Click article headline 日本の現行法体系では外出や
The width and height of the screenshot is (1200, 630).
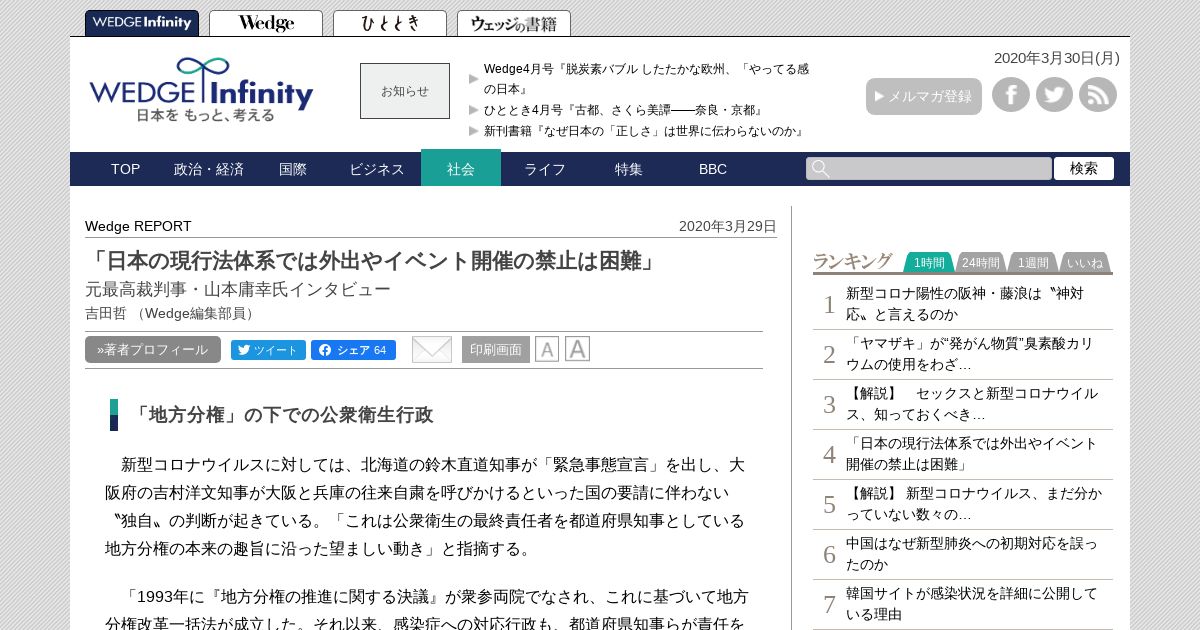pyautogui.click(x=373, y=261)
